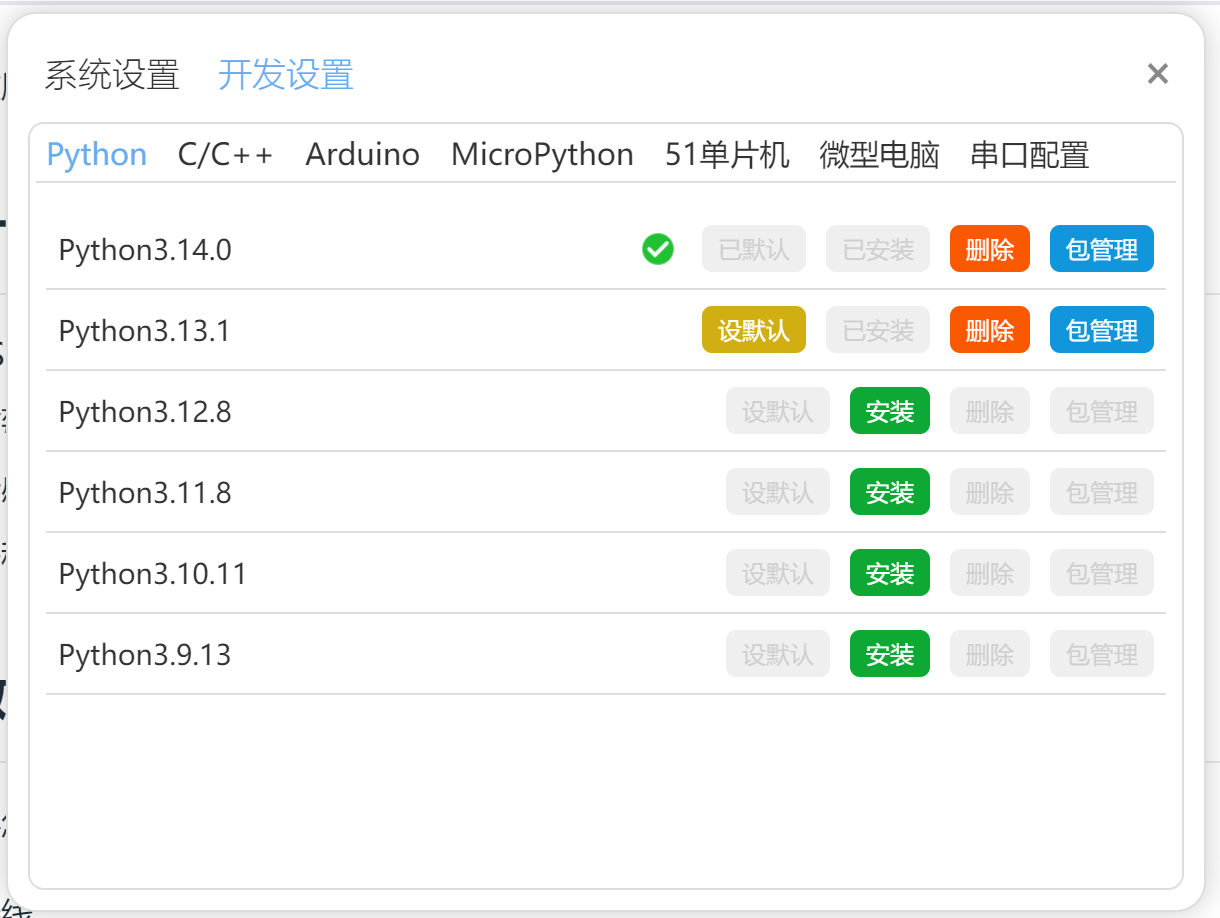Click 设默认 in the Python3.11.8 row
The width and height of the screenshot is (1220, 918).
tap(778, 492)
